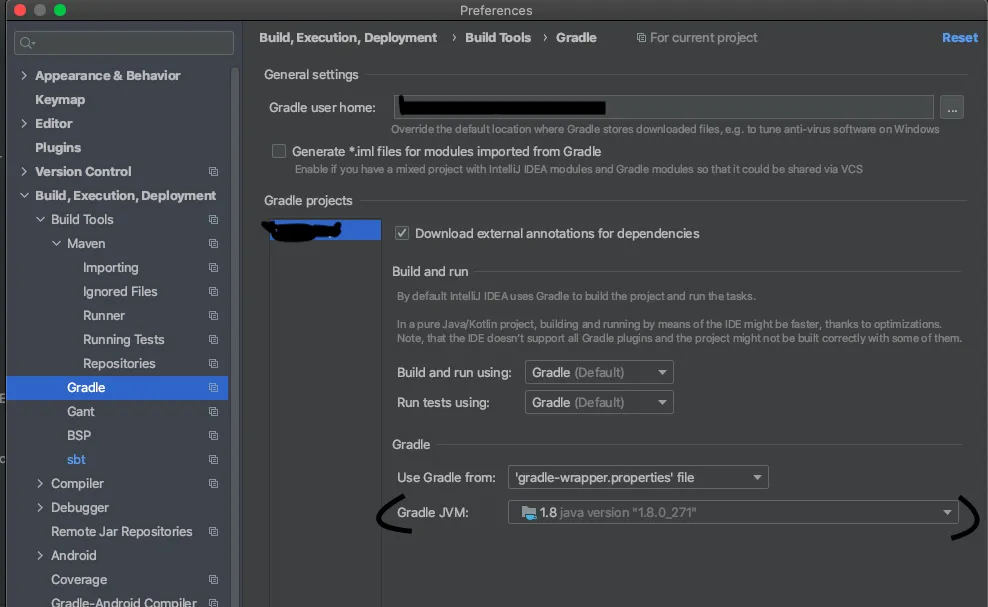Expand the Debugger node
Image resolution: width=988 pixels, height=607 pixels.
(40, 507)
